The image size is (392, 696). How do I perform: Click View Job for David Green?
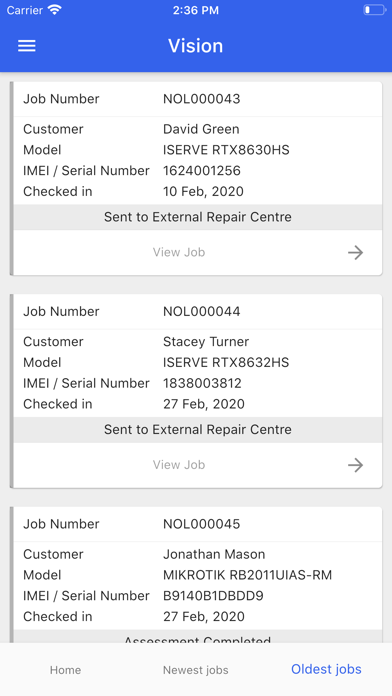[179, 252]
